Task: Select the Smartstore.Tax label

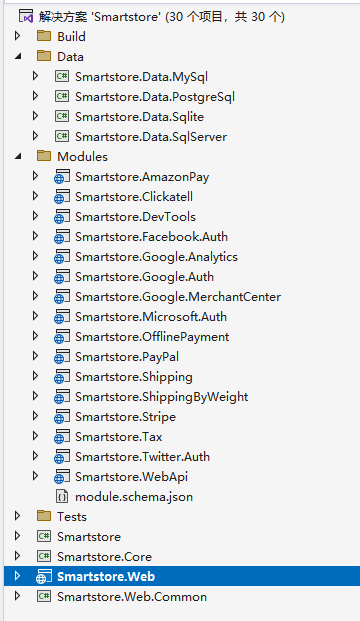Action: point(119,437)
